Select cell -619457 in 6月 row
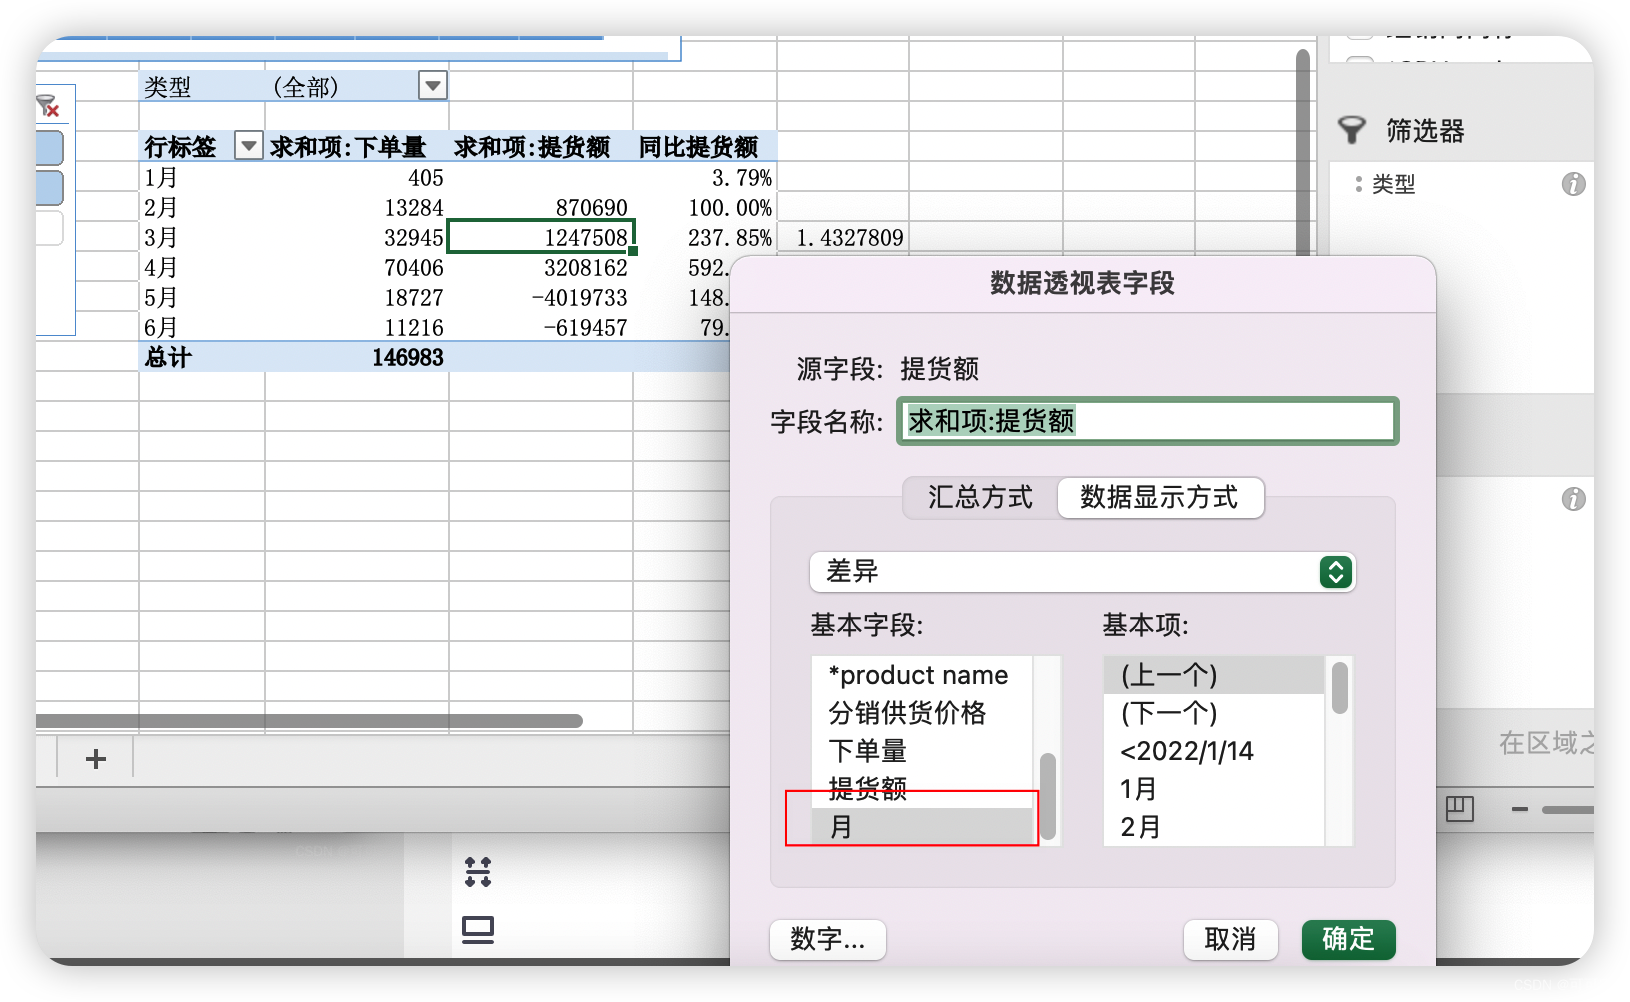This screenshot has height=1002, width=1630. click(x=541, y=328)
